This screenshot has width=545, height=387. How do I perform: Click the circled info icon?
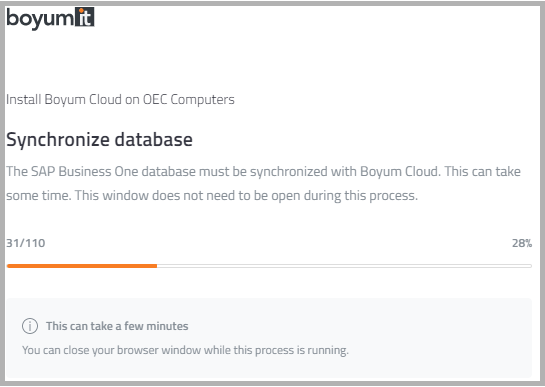[x=30, y=326]
